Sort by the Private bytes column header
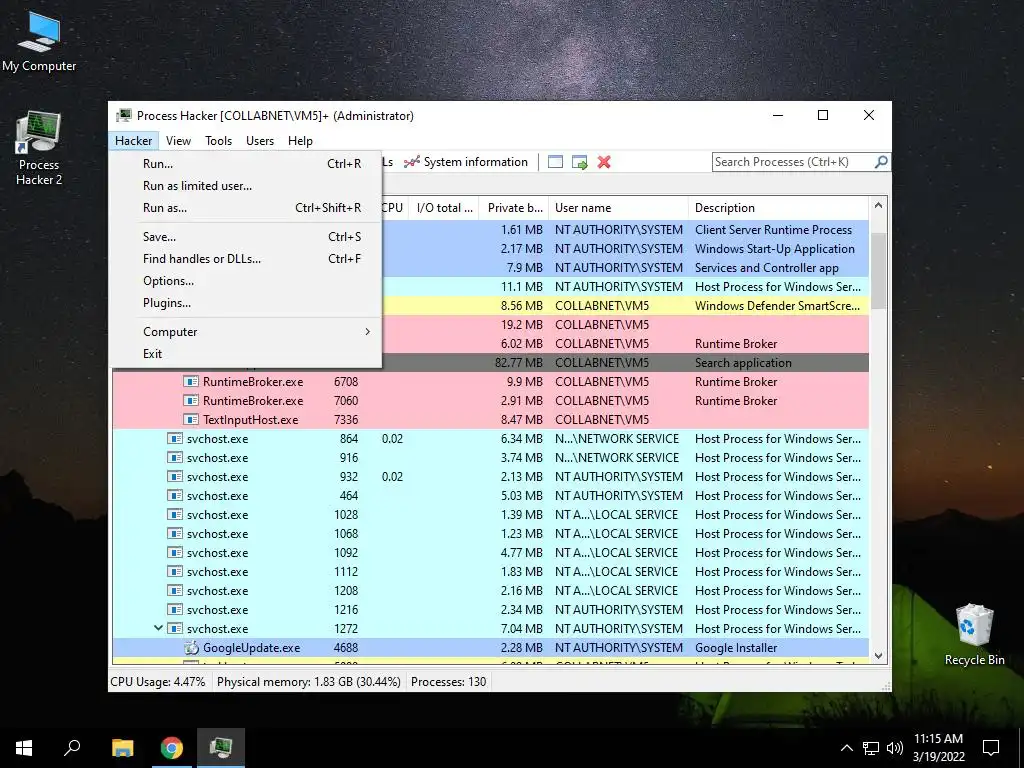Viewport: 1024px width, 768px height. pyautogui.click(x=515, y=208)
